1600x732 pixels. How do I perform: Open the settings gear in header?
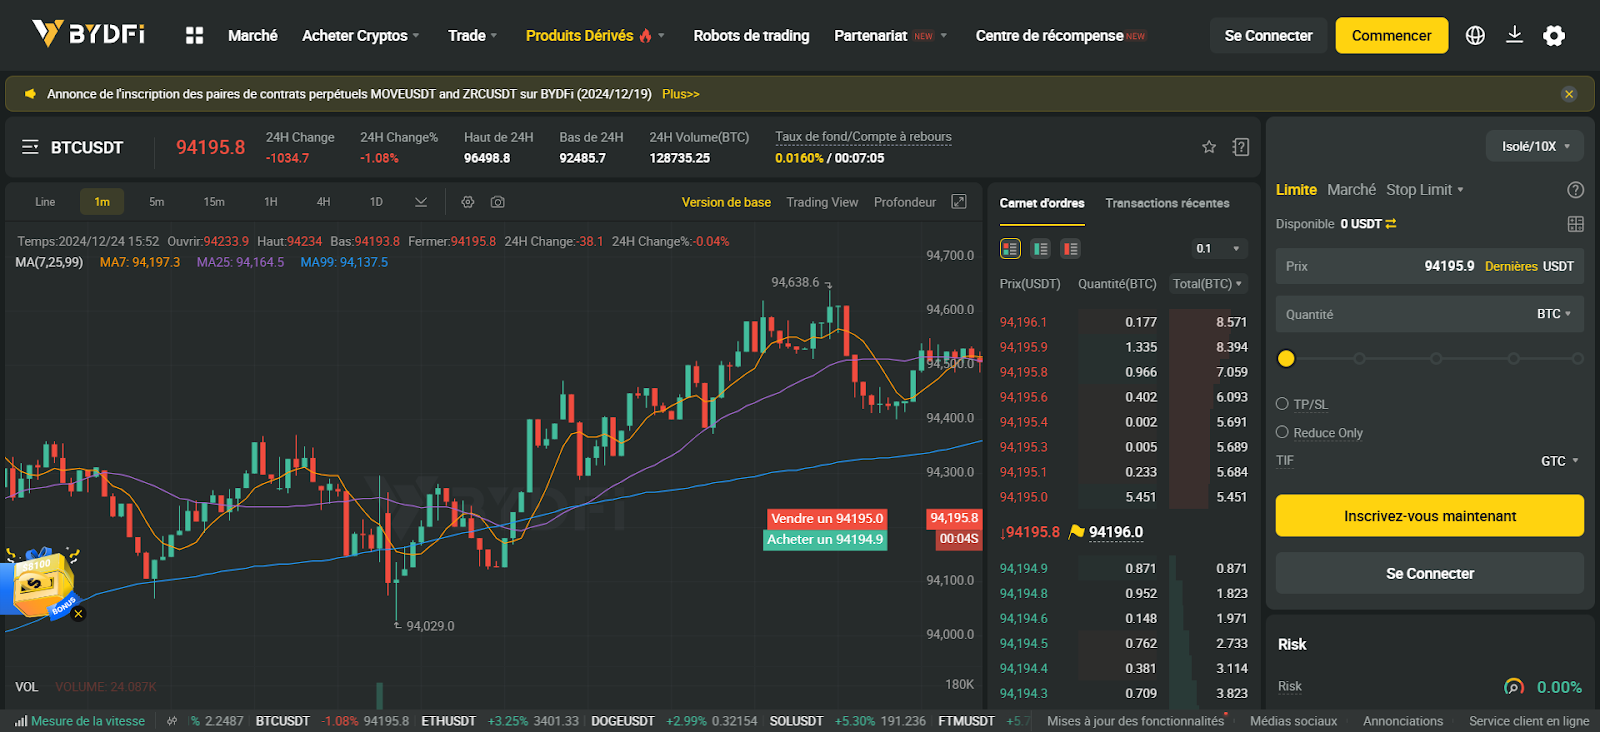tap(1553, 36)
